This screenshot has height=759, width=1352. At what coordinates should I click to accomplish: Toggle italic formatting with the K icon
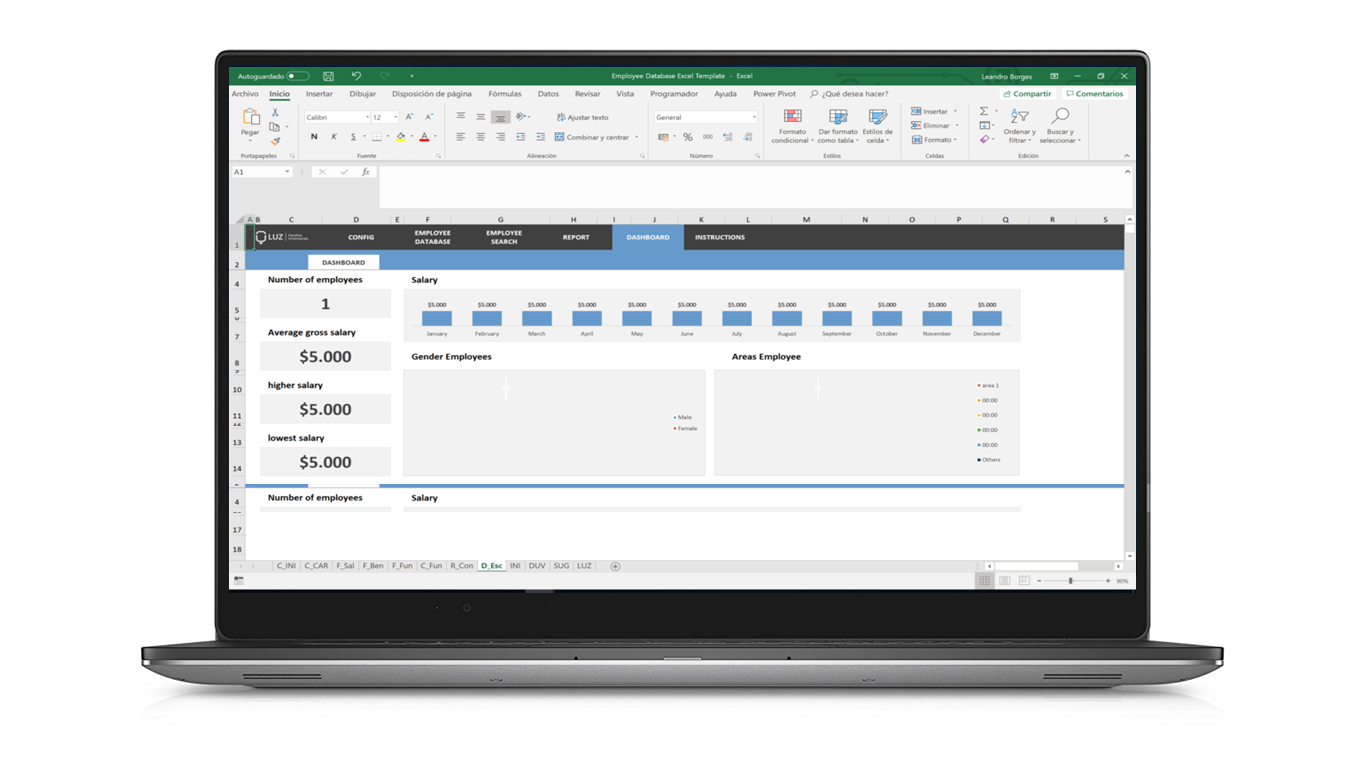(334, 137)
